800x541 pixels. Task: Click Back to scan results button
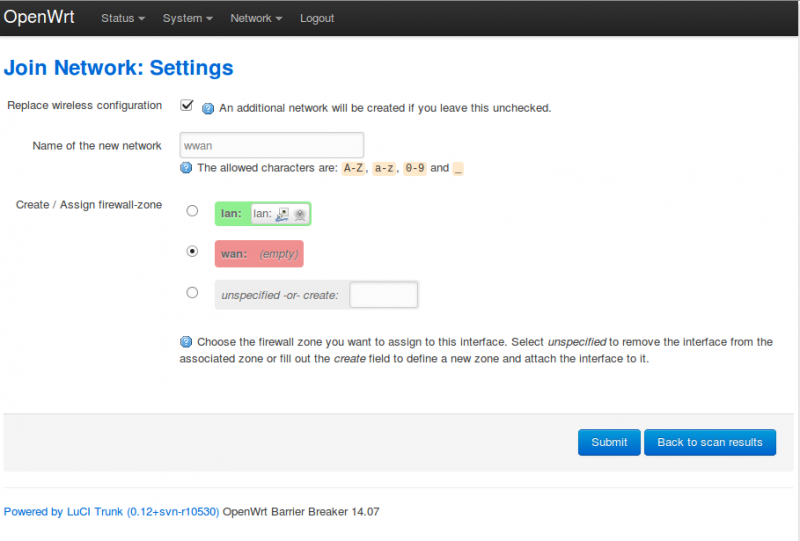point(709,442)
